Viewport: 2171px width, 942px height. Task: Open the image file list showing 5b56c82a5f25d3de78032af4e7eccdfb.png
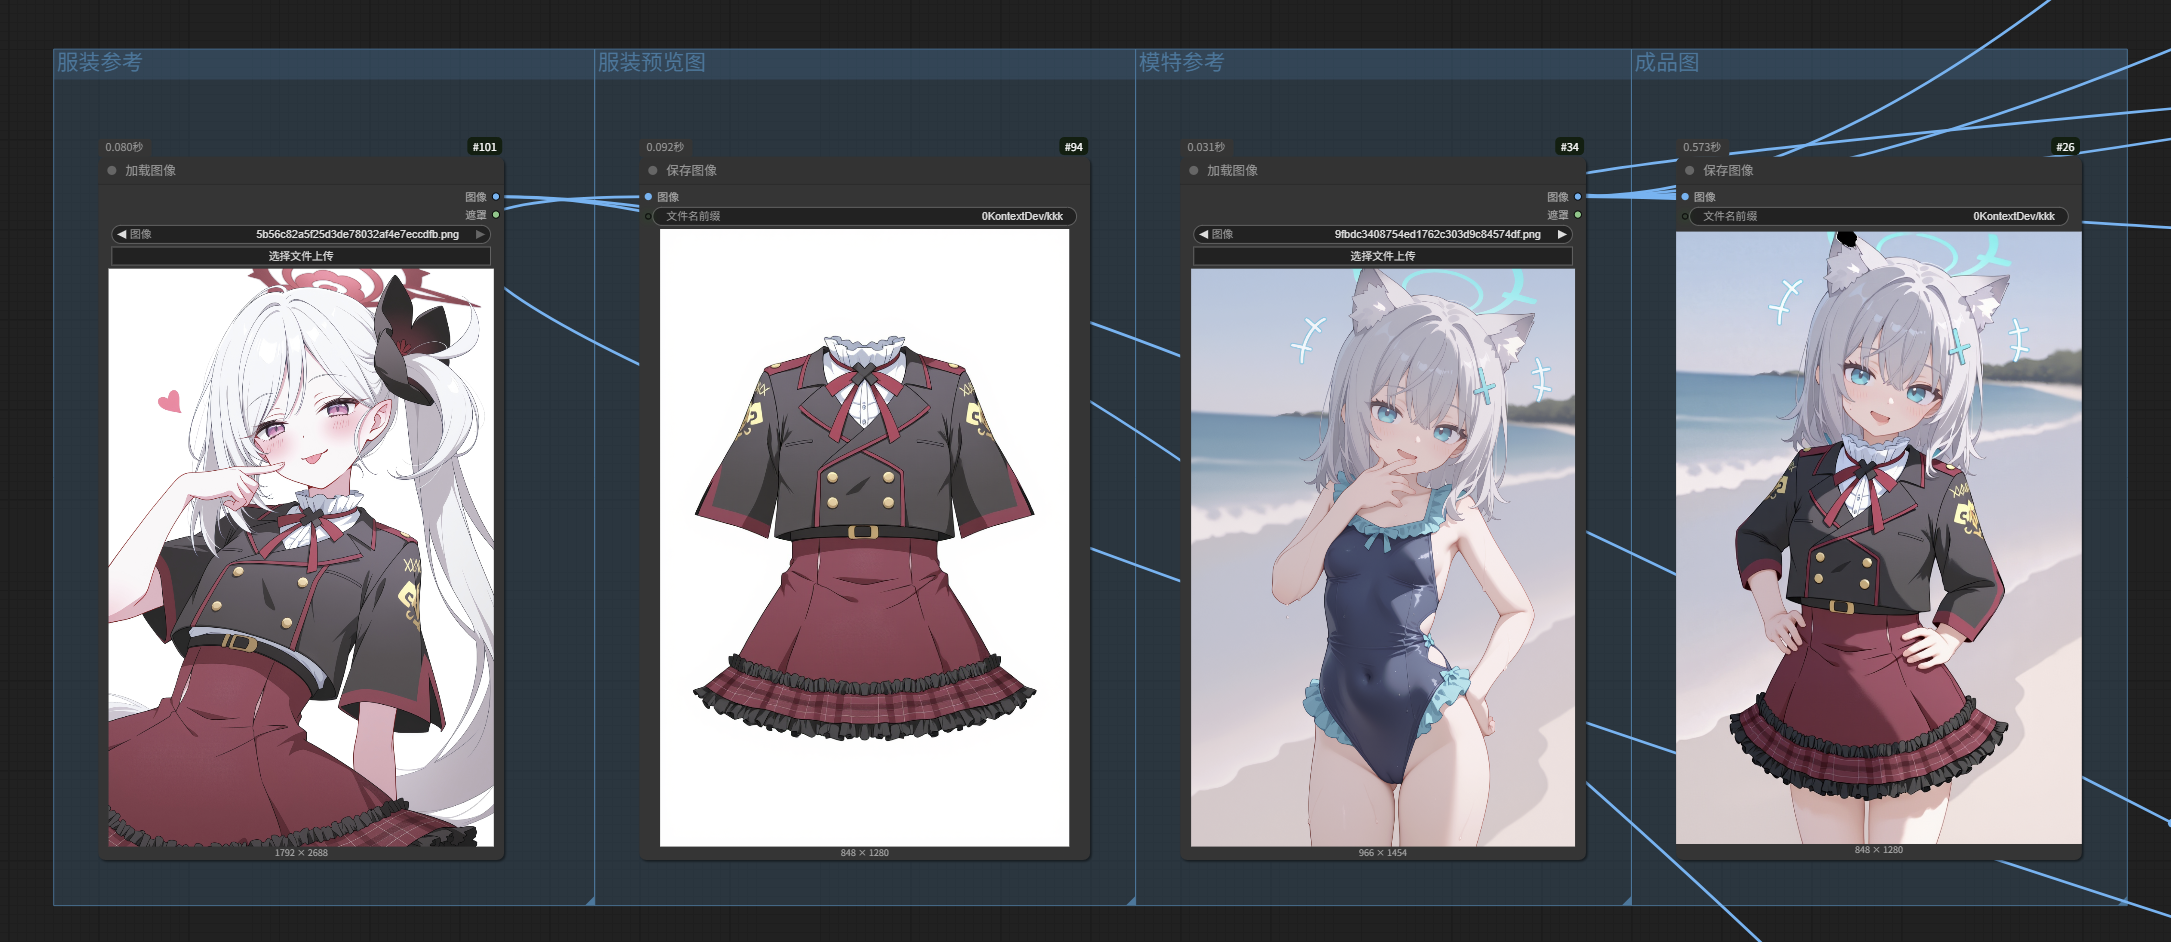(300, 234)
